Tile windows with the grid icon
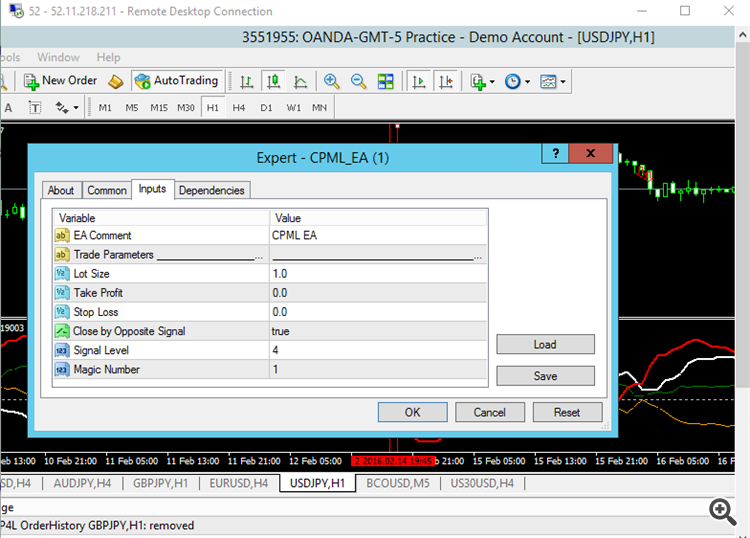This screenshot has height=538, width=750. (x=386, y=82)
